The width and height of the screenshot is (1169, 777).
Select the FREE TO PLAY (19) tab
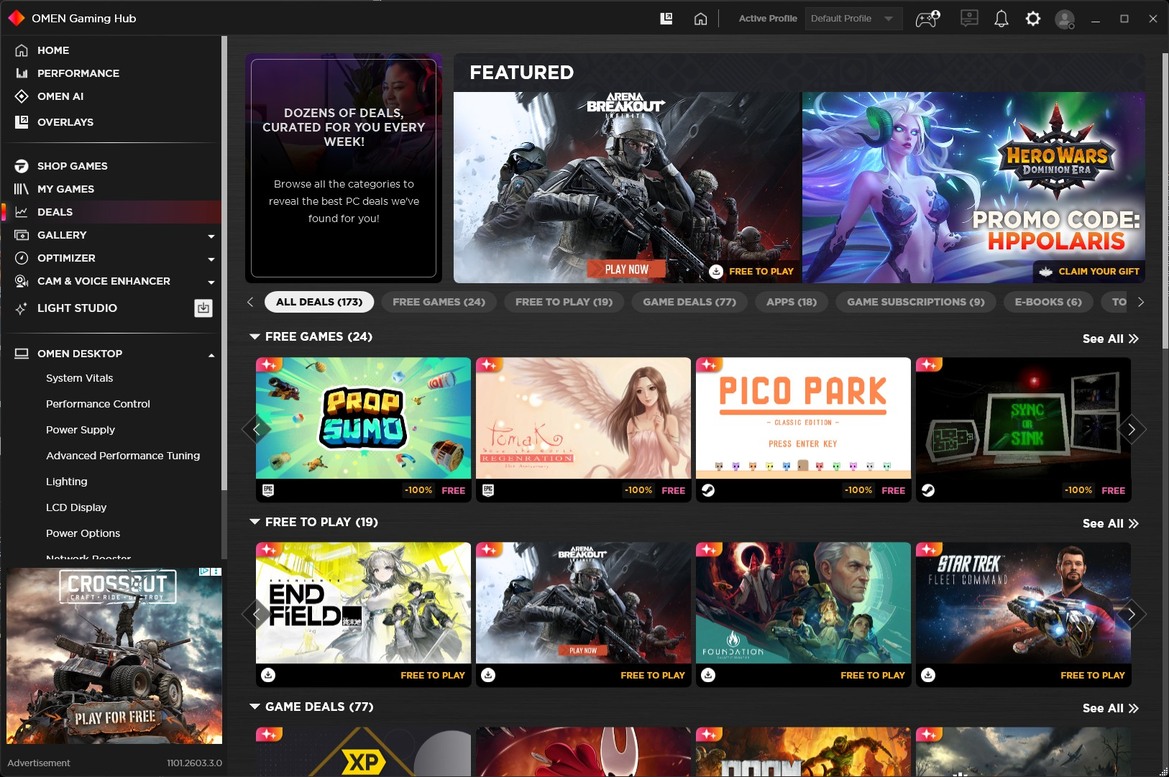click(564, 302)
